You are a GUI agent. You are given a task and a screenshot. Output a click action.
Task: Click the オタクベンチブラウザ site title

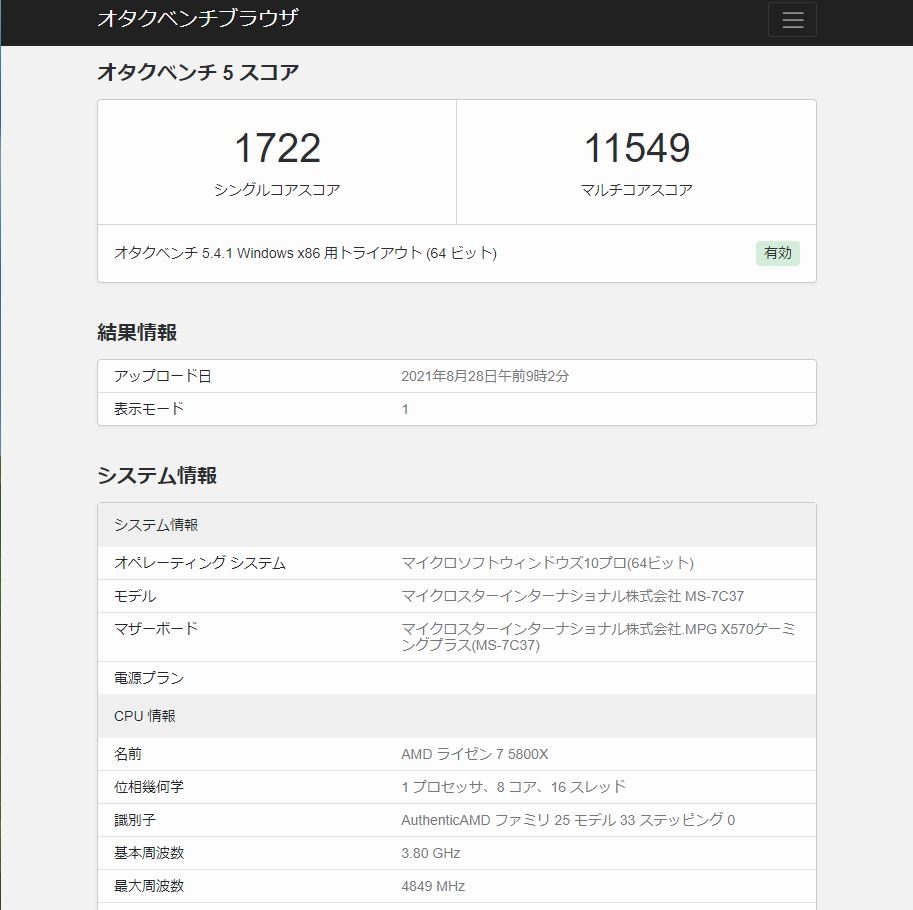click(197, 18)
